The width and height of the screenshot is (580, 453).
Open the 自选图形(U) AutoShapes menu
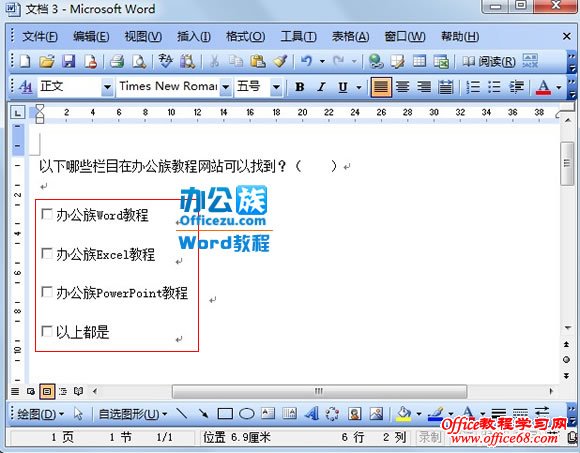[x=133, y=413]
